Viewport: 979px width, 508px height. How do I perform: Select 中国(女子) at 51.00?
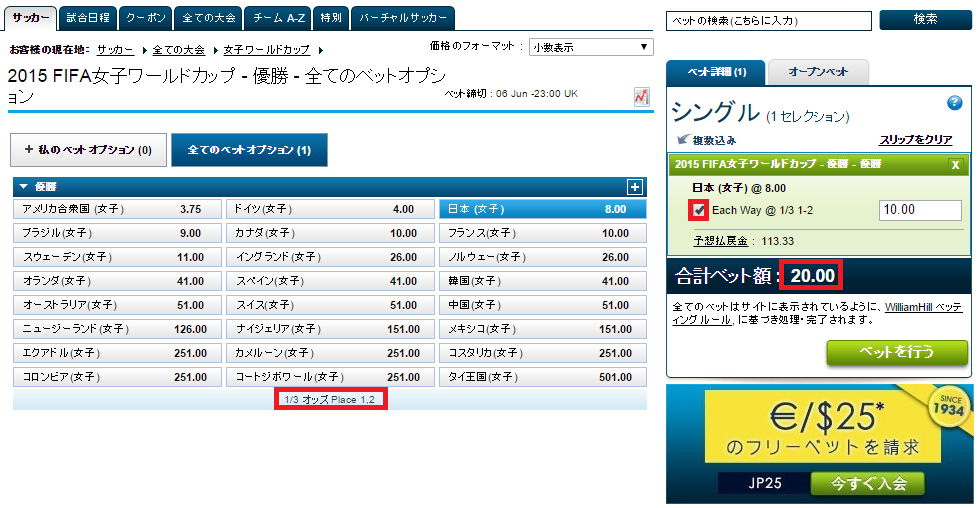[x=543, y=305]
